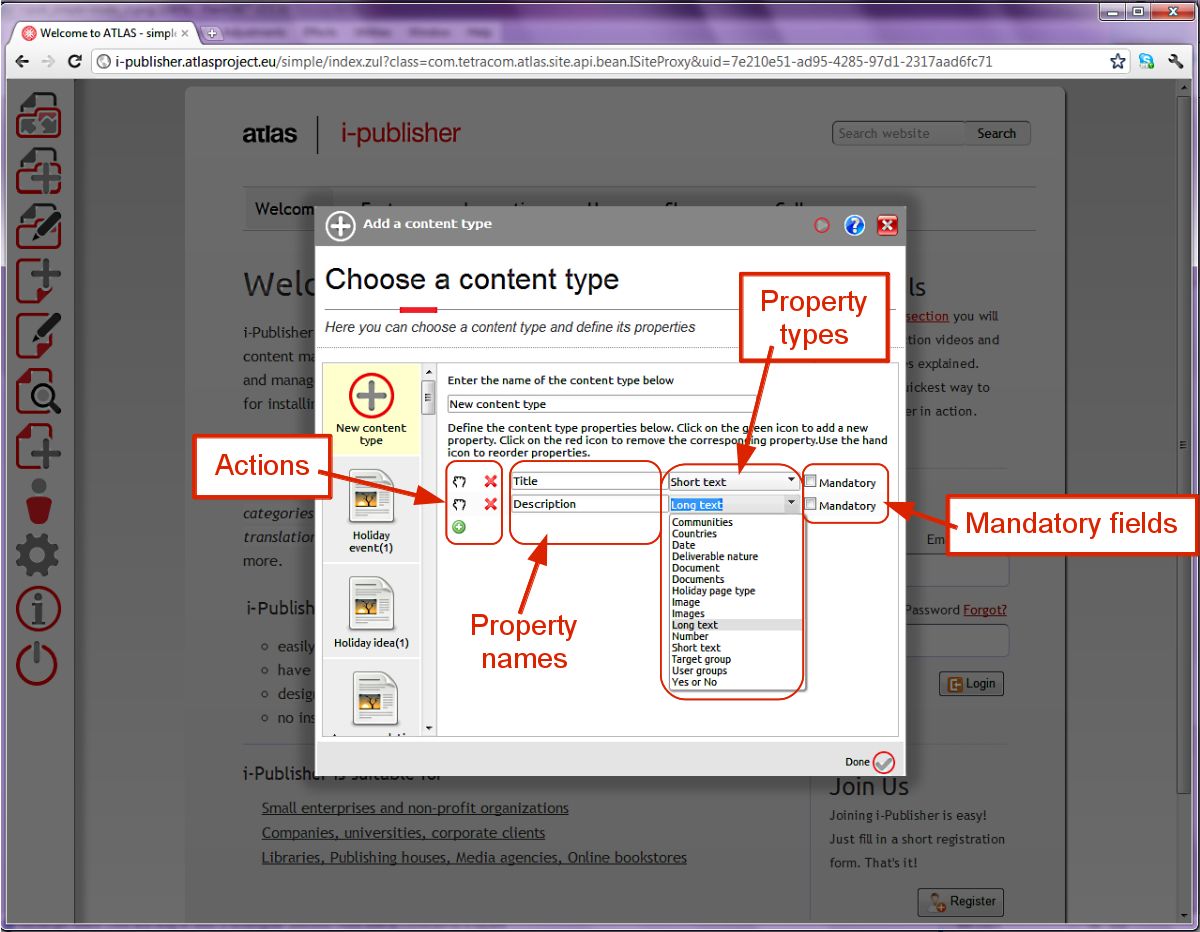Open the Title property type dropdown arrow

coord(792,481)
